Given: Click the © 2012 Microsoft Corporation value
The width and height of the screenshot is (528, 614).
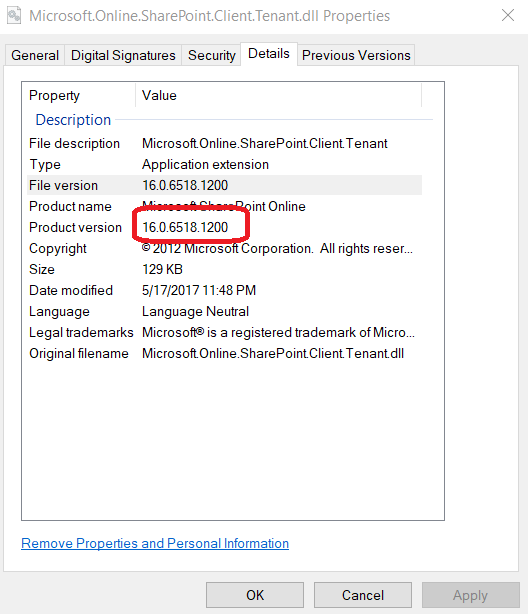Looking at the screenshot, I should click(277, 249).
